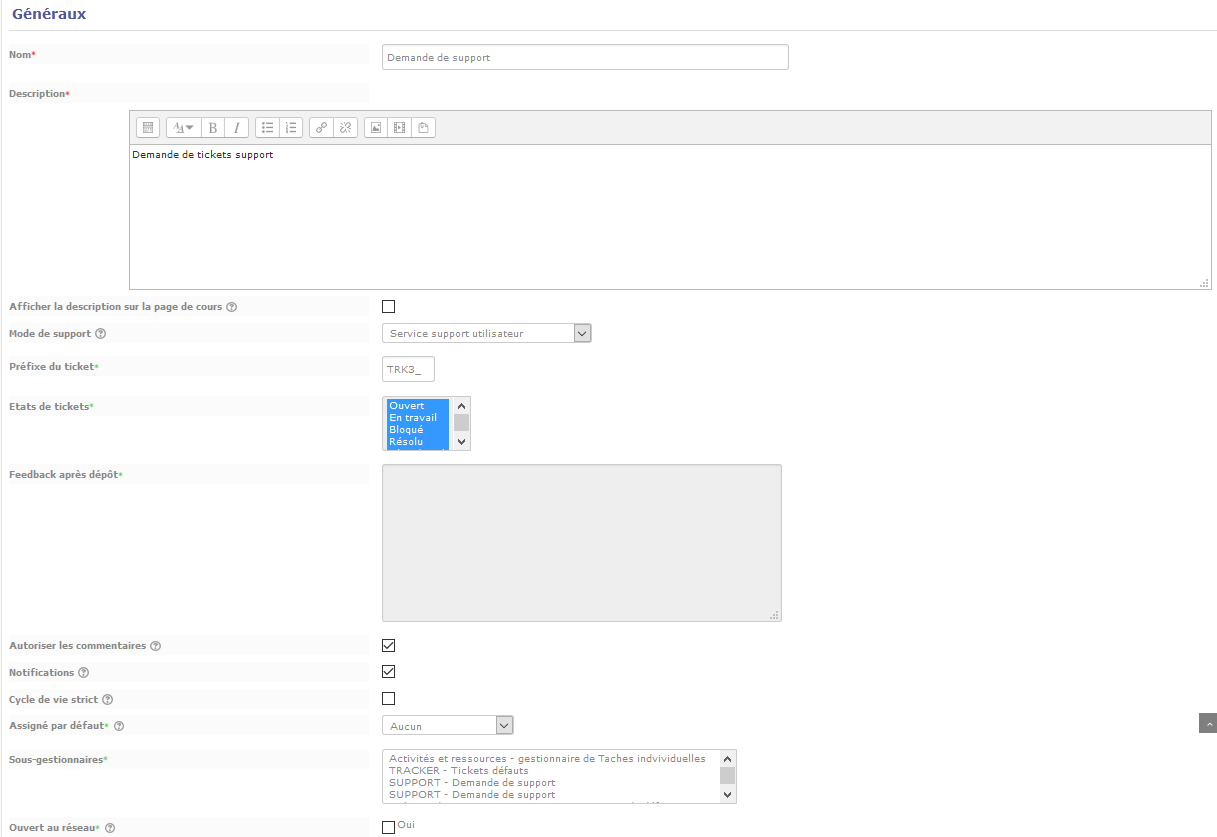Open the paragraph styles dropdown in editor

[x=183, y=128]
